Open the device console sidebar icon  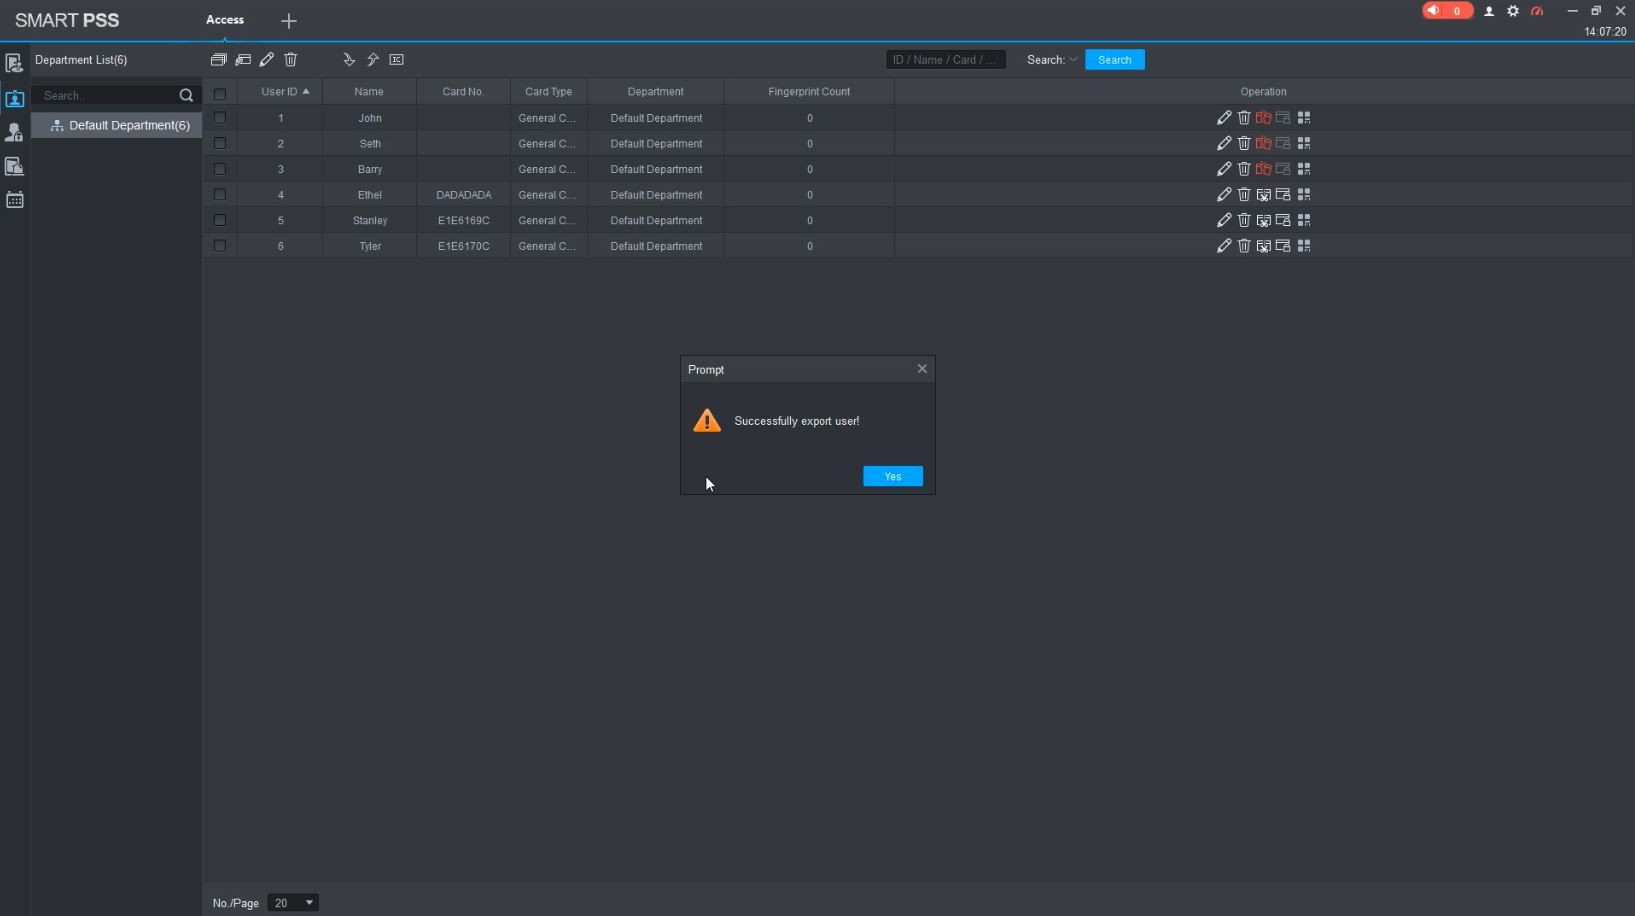point(14,64)
